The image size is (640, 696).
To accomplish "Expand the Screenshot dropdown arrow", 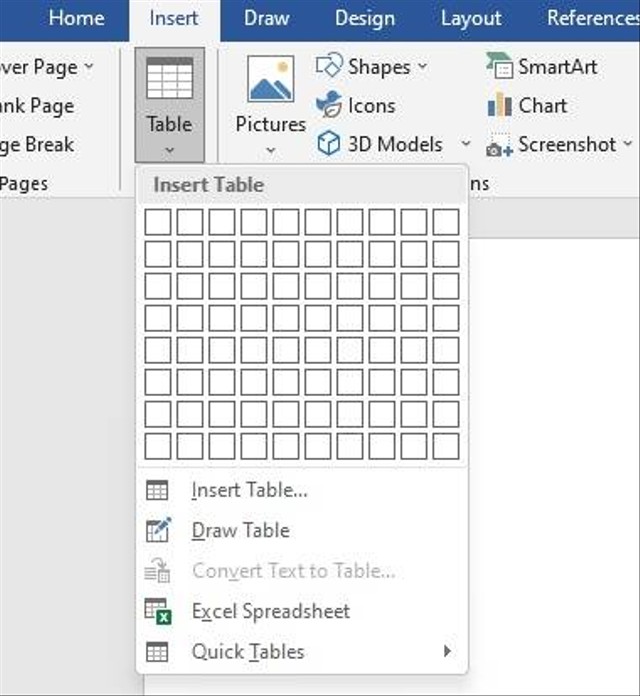I will tap(627, 145).
